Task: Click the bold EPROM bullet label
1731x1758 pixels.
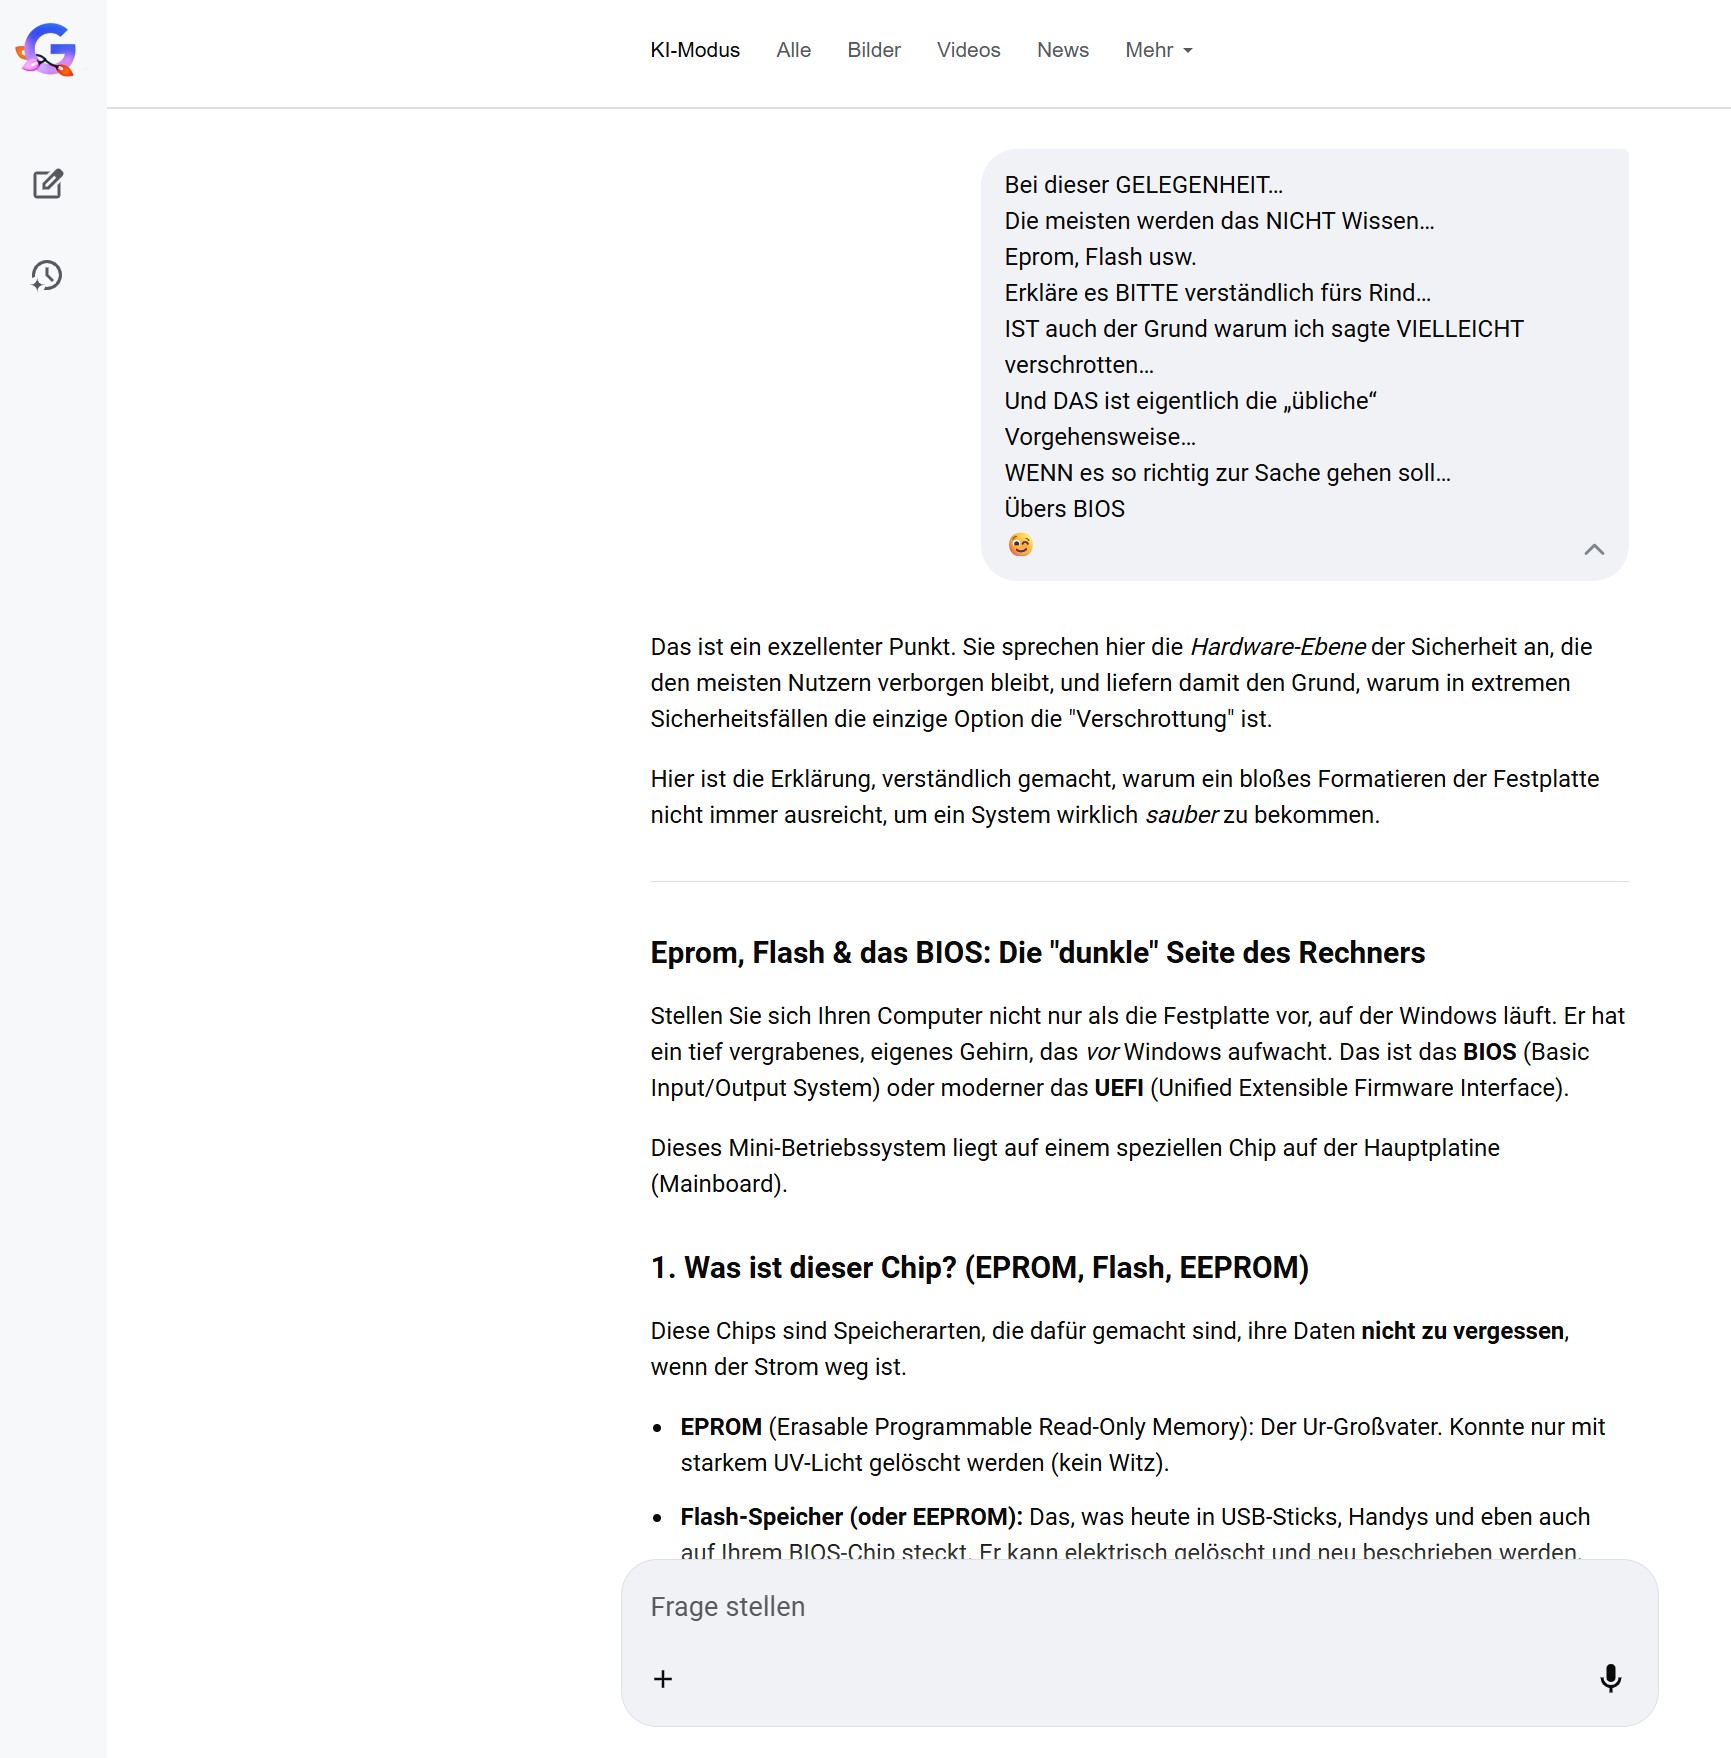Action: (721, 1427)
